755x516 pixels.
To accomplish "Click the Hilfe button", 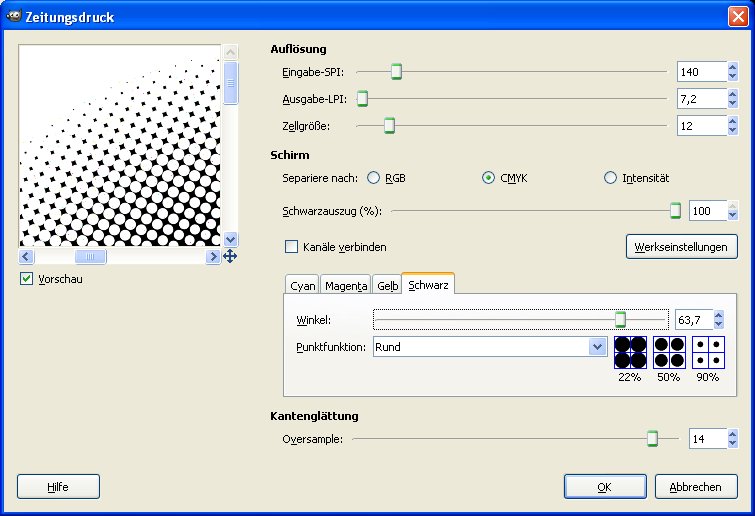I will (58, 487).
